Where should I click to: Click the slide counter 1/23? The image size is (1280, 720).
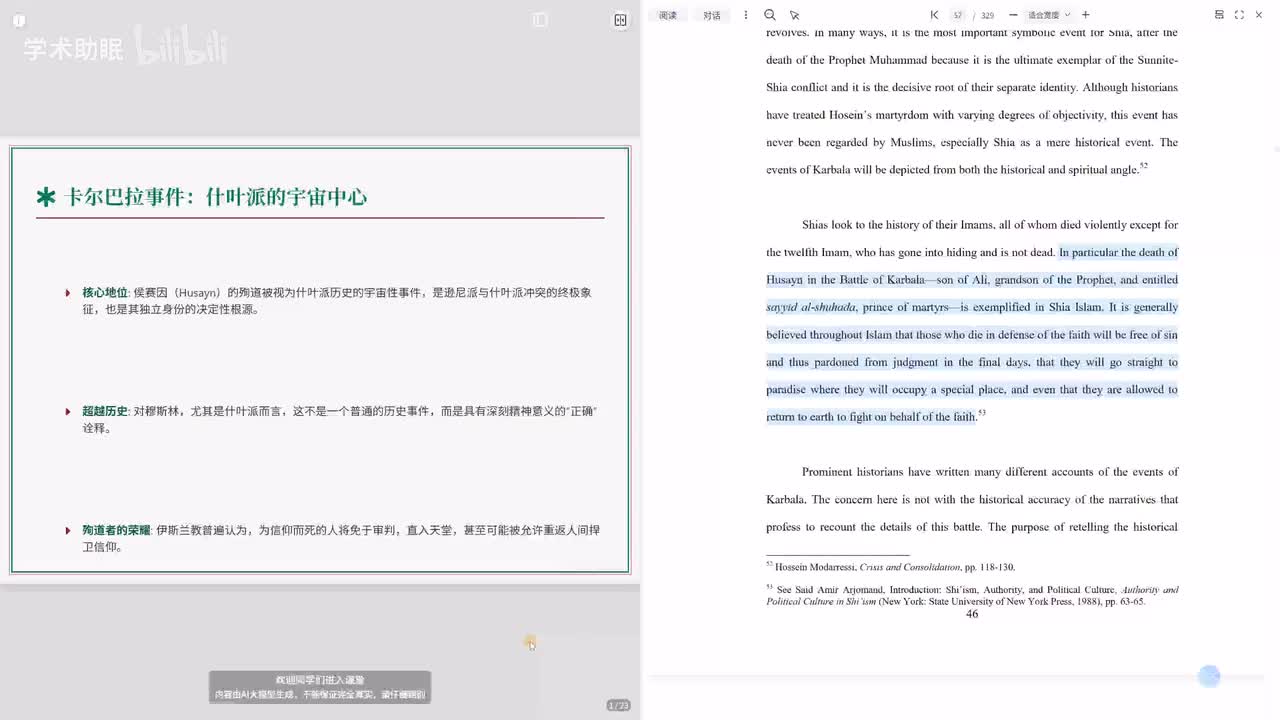[x=618, y=706]
